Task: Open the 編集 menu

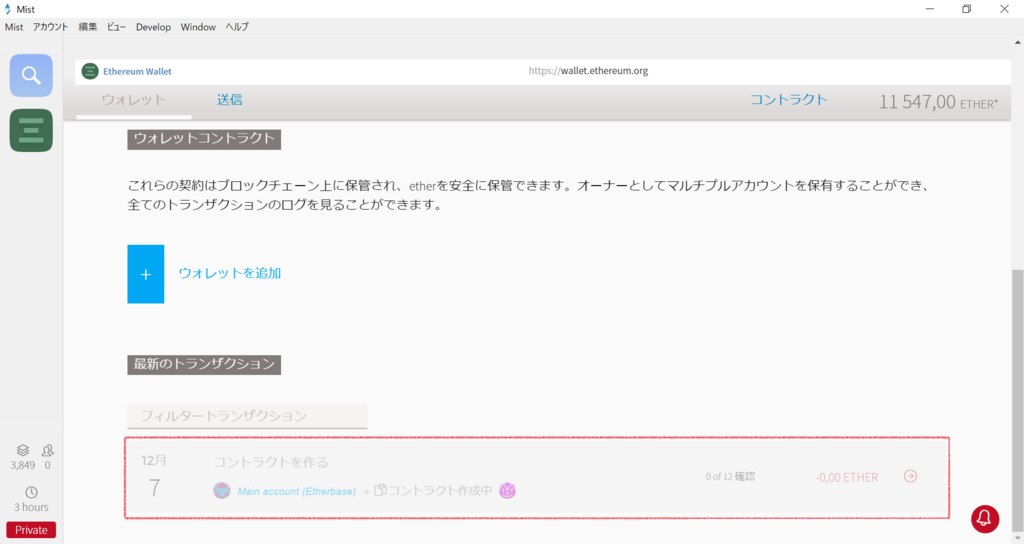Action: pos(88,27)
